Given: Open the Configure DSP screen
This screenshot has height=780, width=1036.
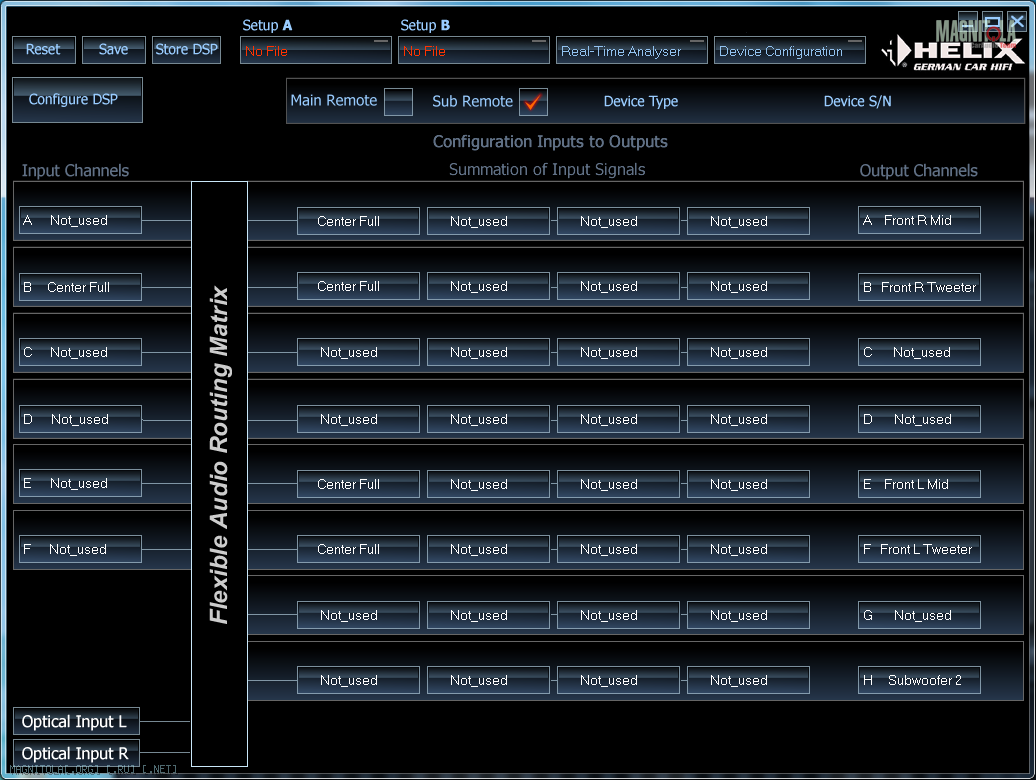Looking at the screenshot, I should pyautogui.click(x=77, y=100).
